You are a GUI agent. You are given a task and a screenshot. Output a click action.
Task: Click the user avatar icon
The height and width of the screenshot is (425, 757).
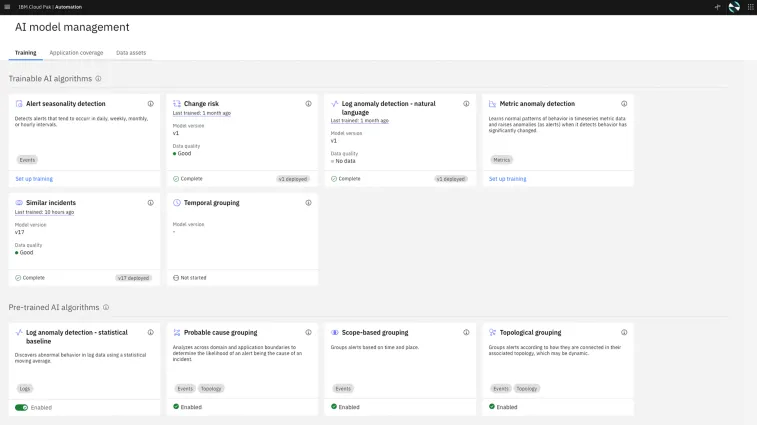pos(734,7)
